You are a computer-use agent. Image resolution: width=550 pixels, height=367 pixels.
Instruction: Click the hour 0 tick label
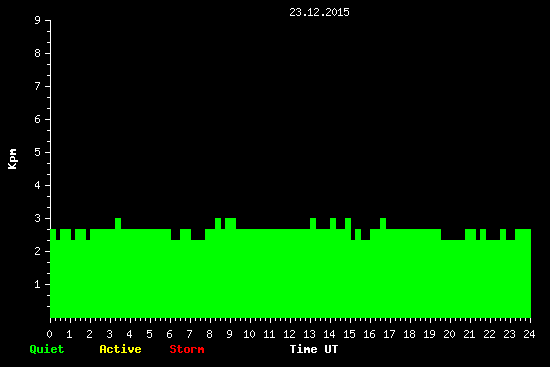pyautogui.click(x=49, y=334)
